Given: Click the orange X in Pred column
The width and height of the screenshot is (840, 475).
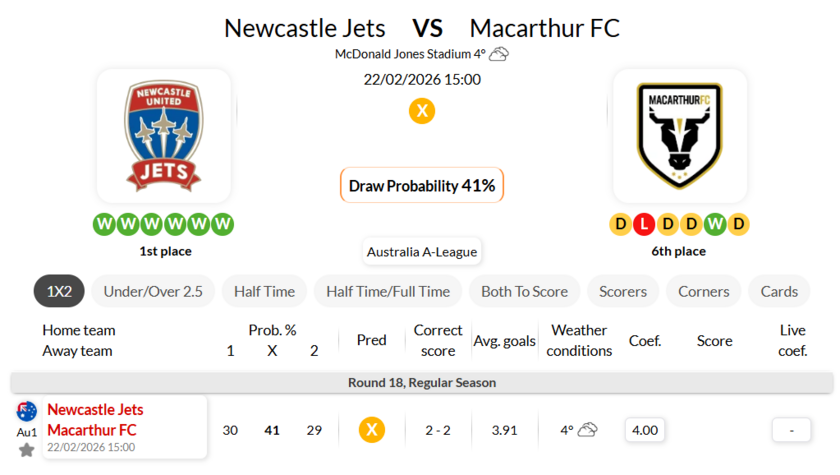Looking at the screenshot, I should 371,430.
